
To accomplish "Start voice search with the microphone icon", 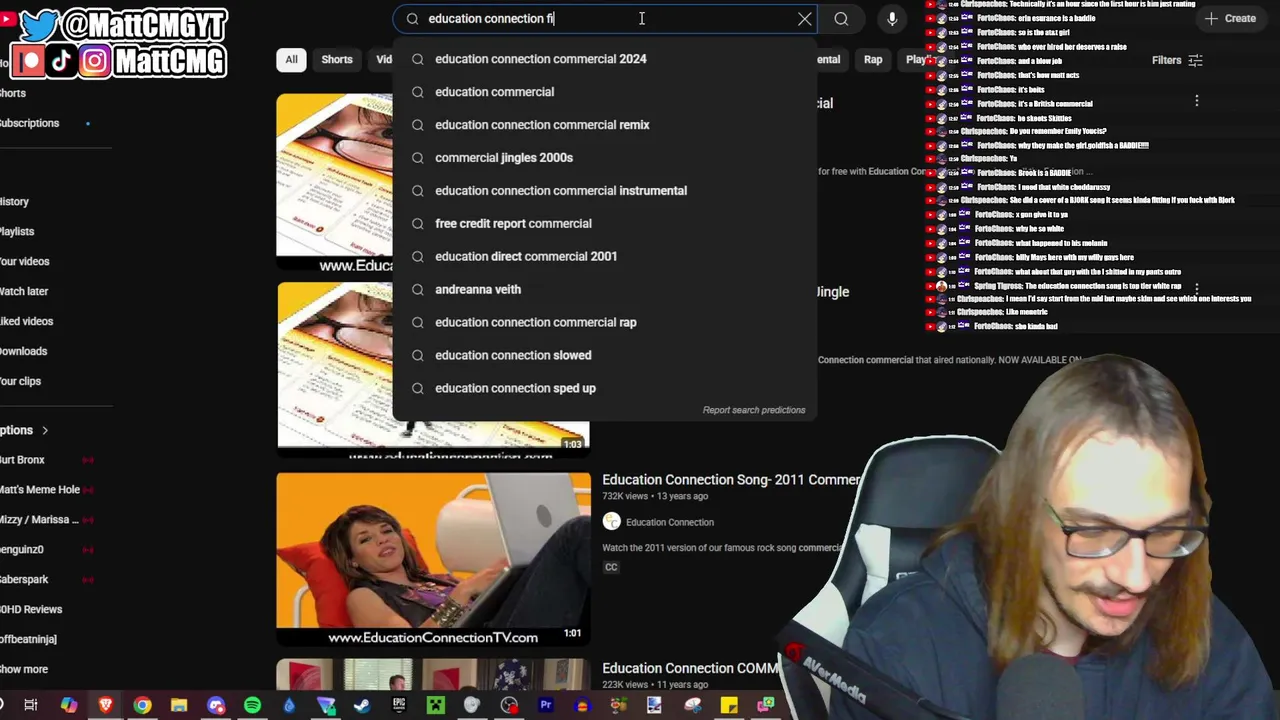I will (x=892, y=18).
